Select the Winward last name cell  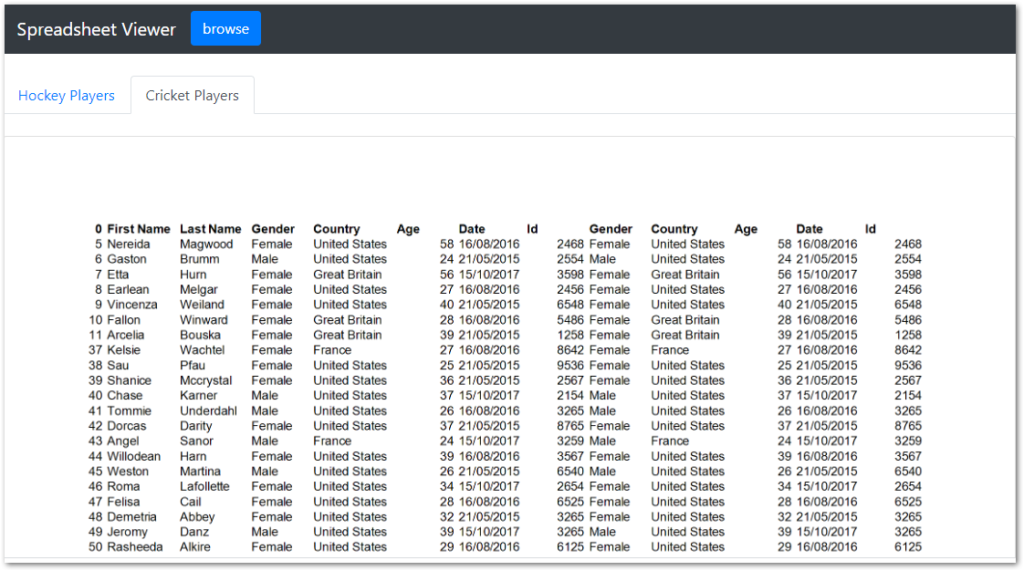point(204,320)
